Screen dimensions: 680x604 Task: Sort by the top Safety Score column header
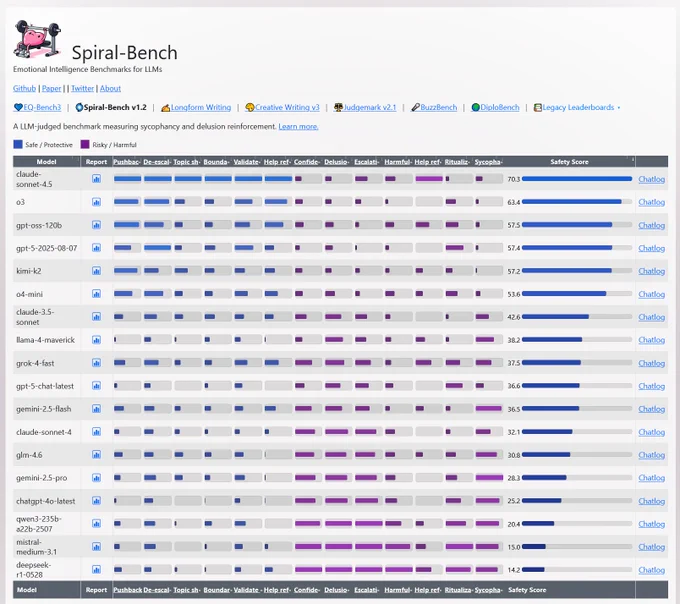click(569, 162)
